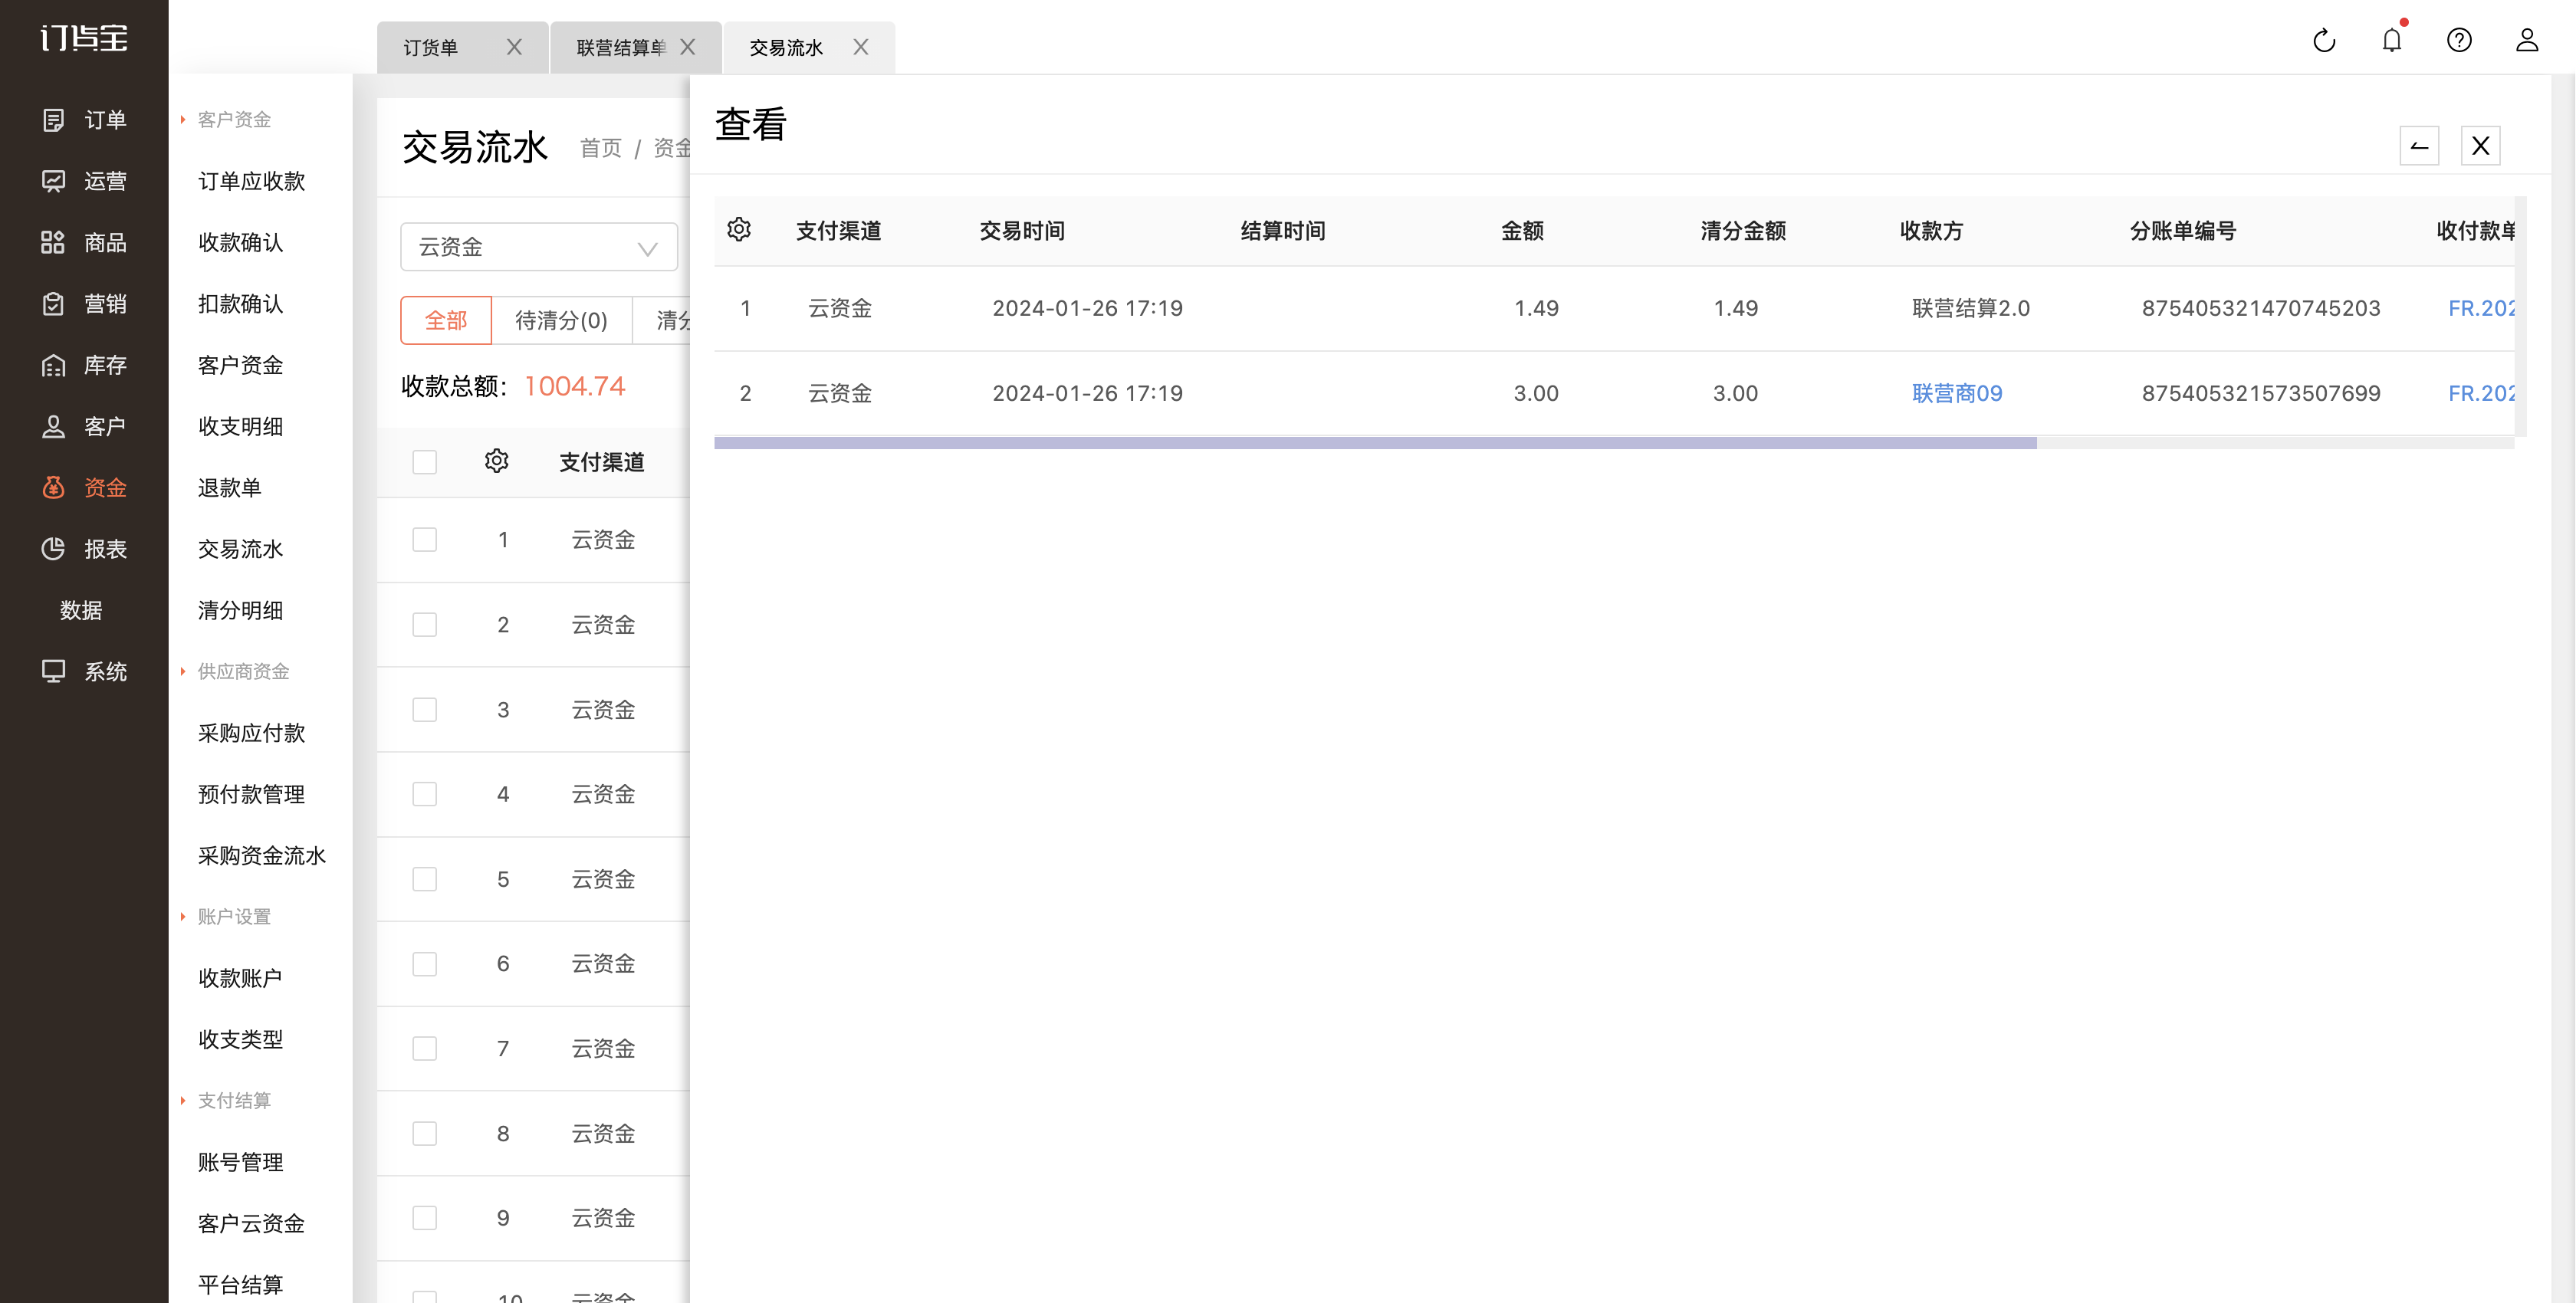Viewport: 2576px width, 1303px height.
Task: Open the 联营商09 payee link
Action: (1957, 393)
